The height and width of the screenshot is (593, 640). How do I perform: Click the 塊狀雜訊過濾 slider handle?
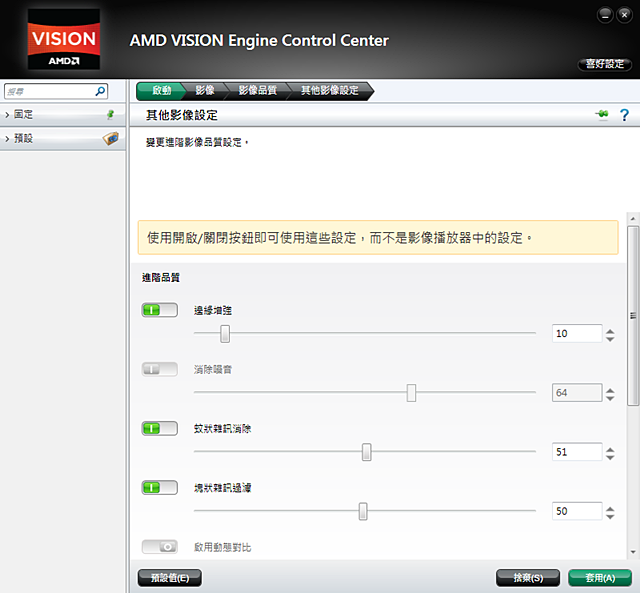click(363, 511)
